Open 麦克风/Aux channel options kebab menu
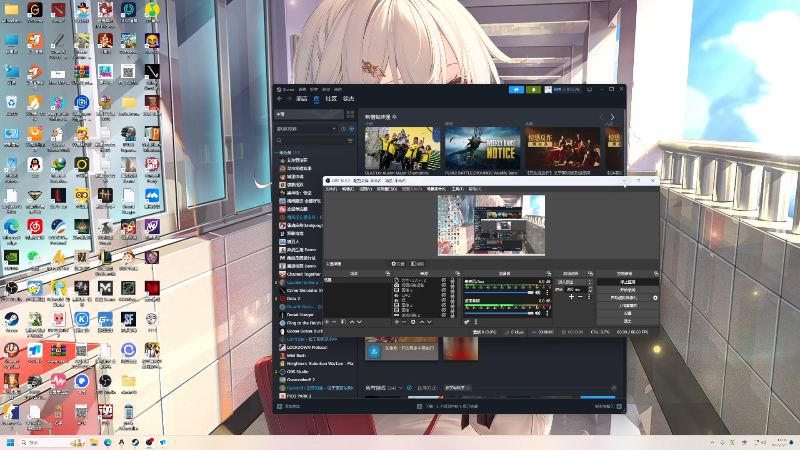The height and width of the screenshot is (450, 800). [x=547, y=292]
